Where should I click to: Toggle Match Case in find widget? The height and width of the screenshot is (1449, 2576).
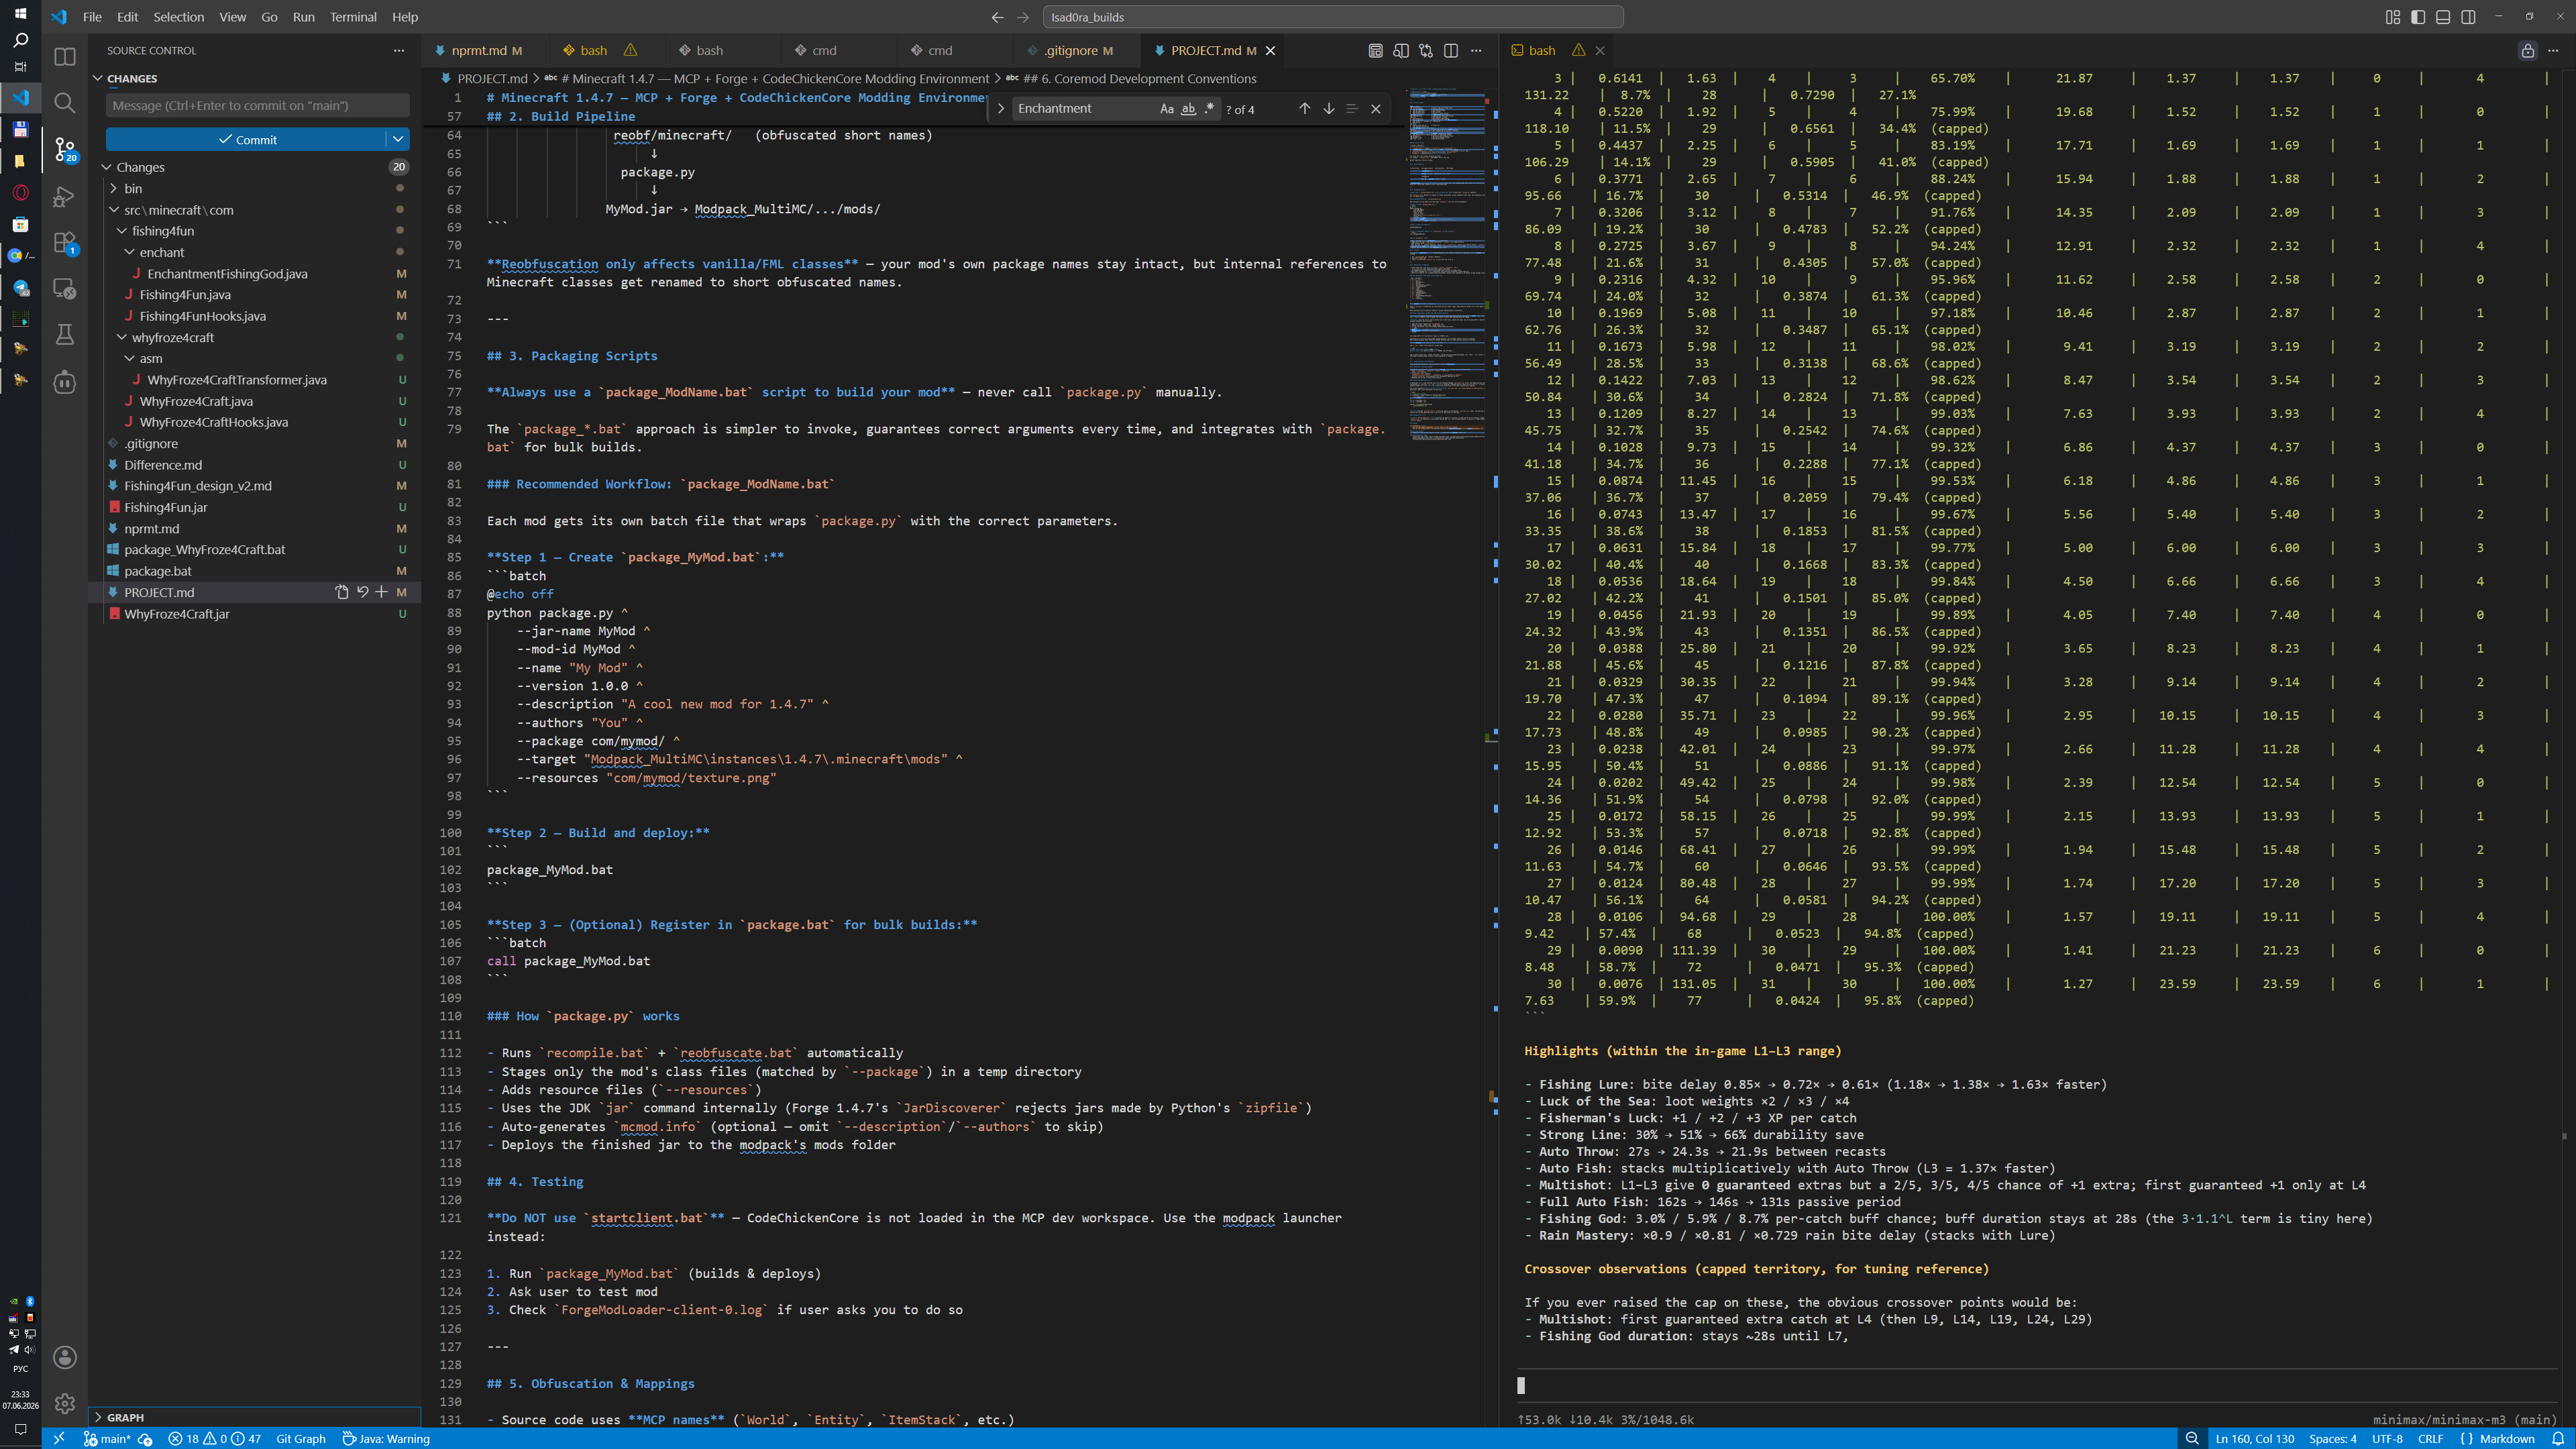pyautogui.click(x=1166, y=108)
